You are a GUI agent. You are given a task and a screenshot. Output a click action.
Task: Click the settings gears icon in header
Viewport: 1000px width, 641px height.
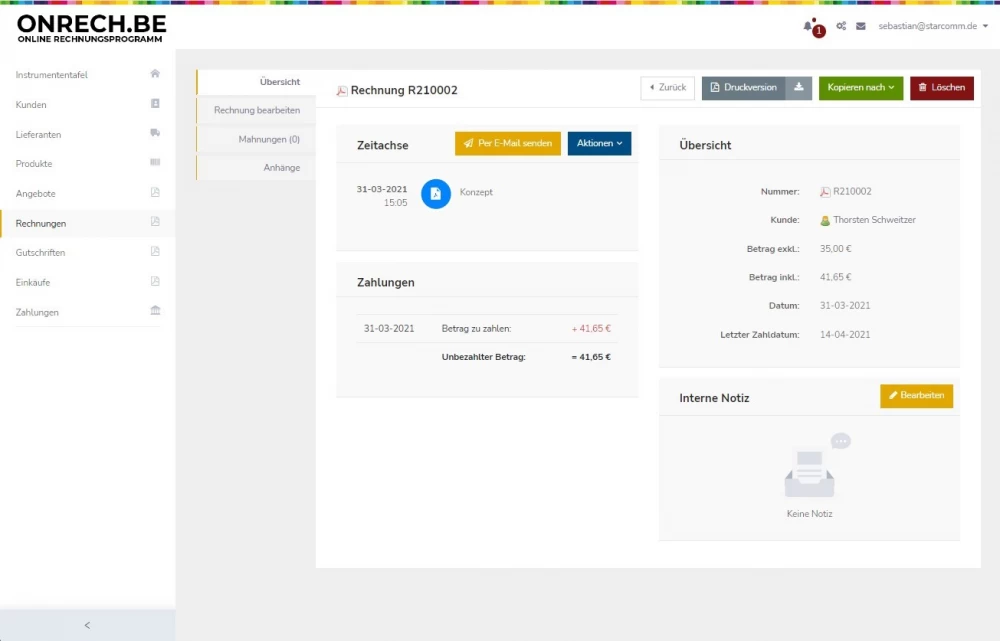tap(841, 26)
